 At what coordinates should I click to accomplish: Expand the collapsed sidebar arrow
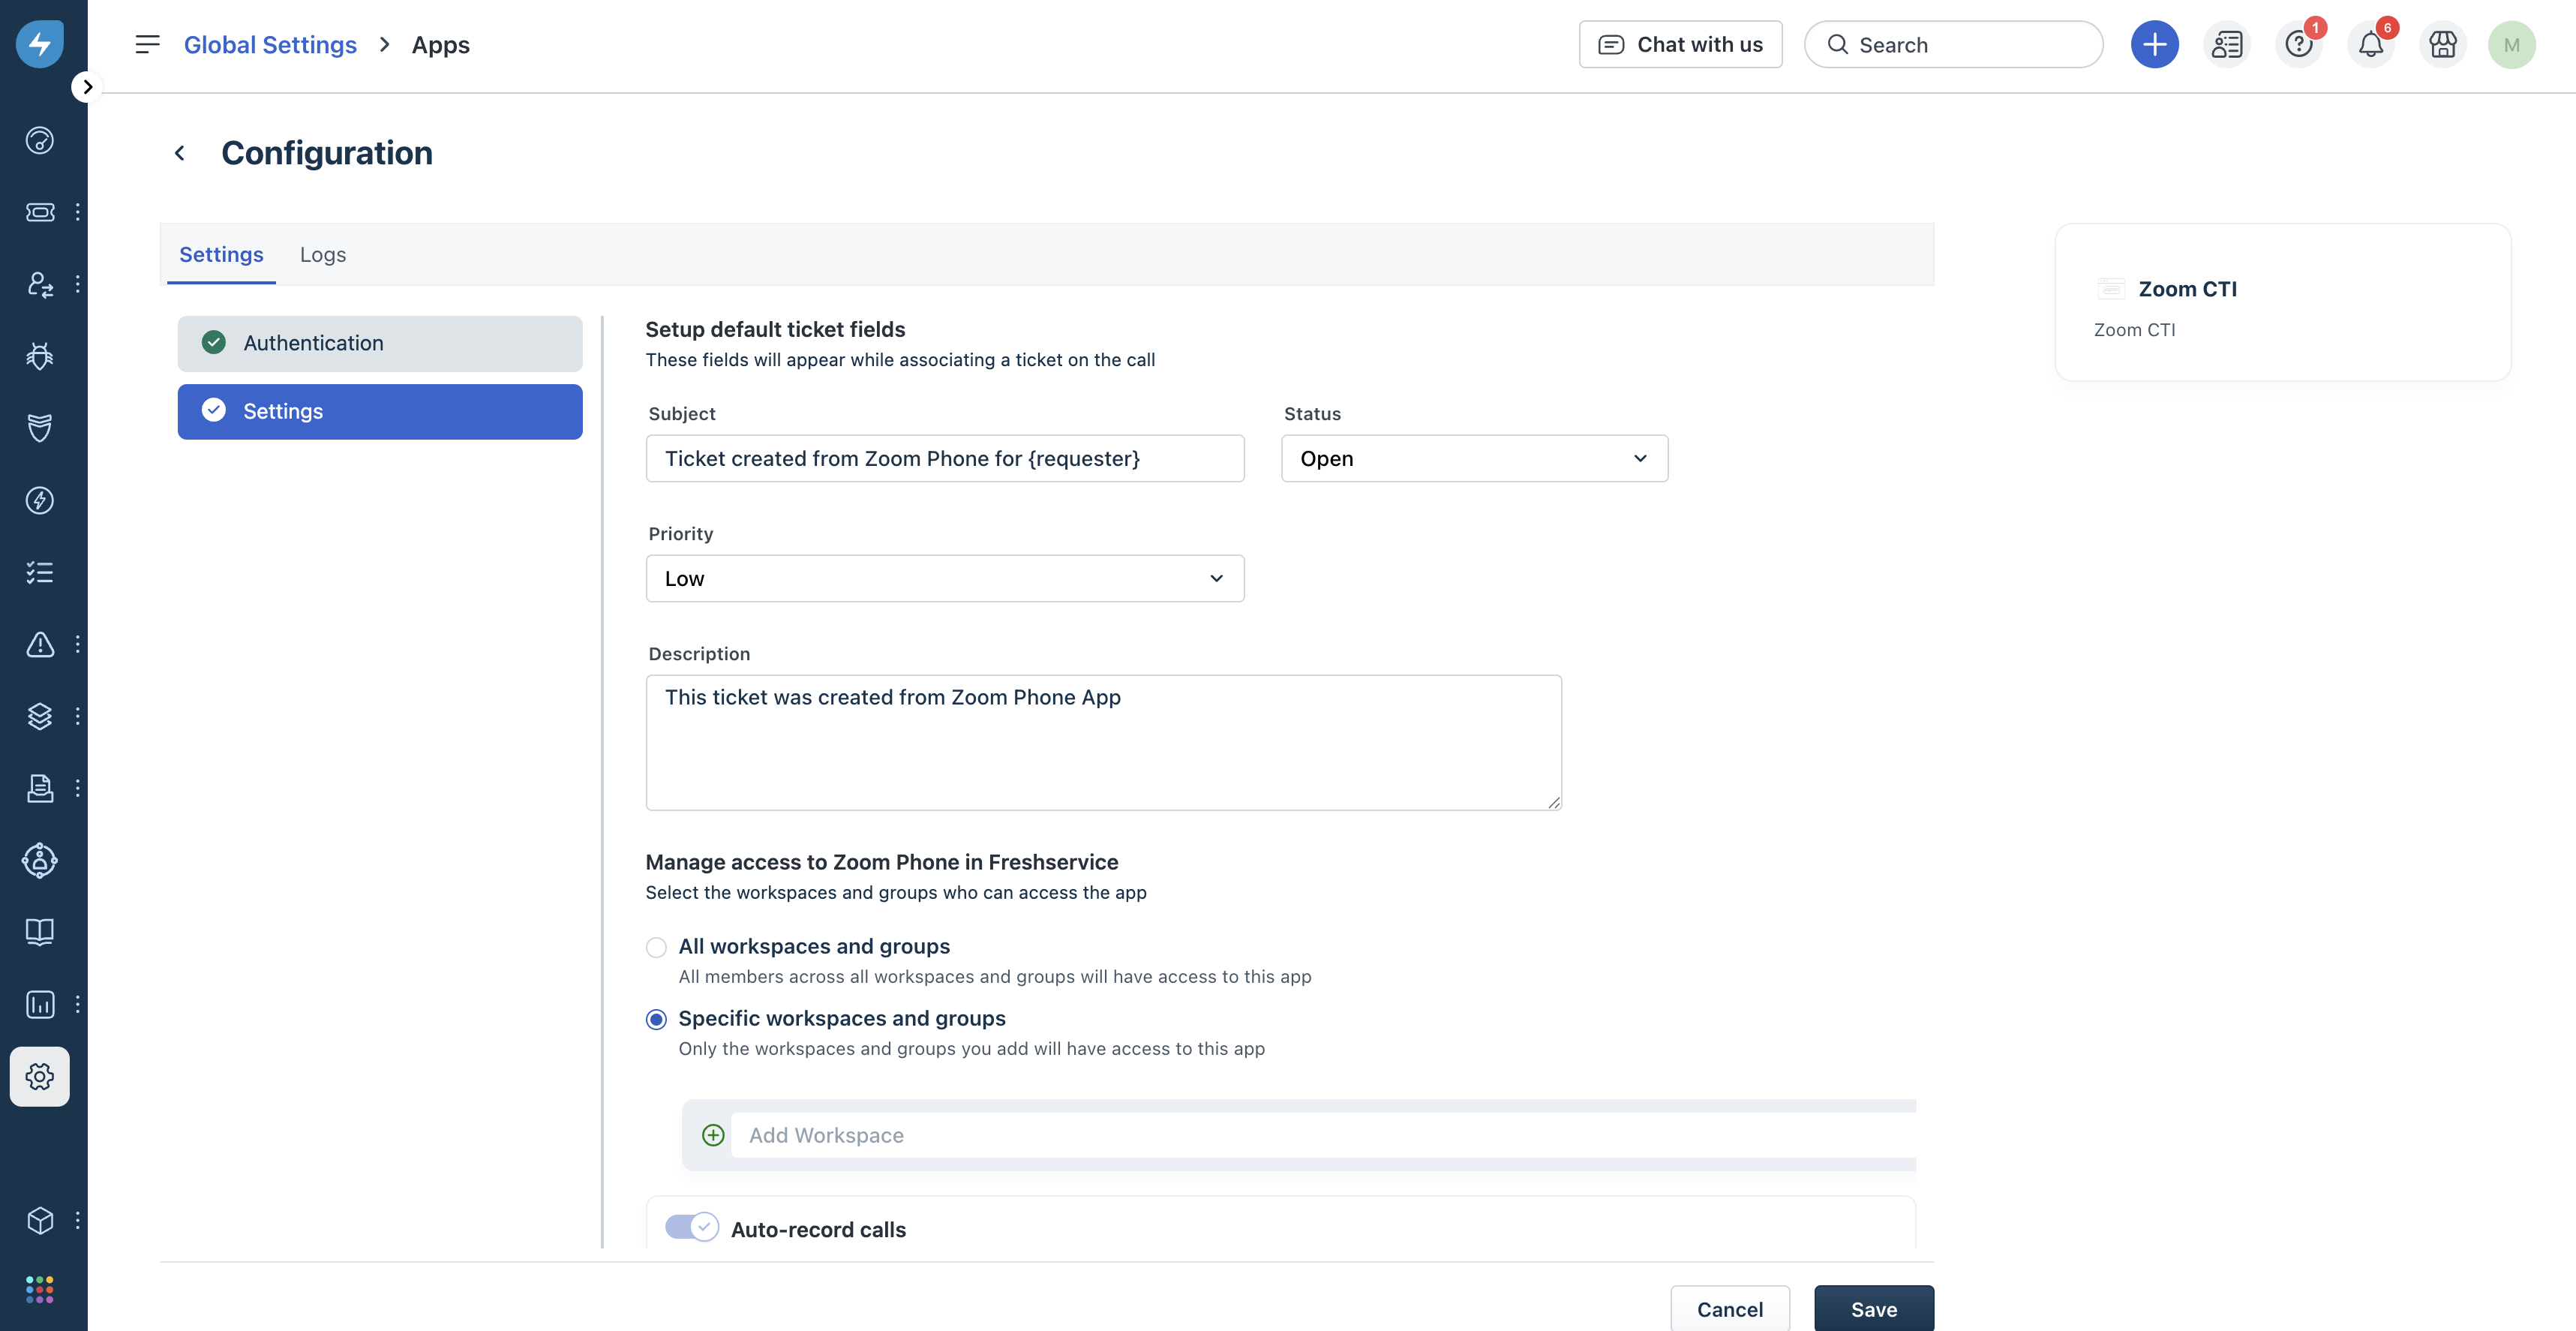pyautogui.click(x=87, y=87)
